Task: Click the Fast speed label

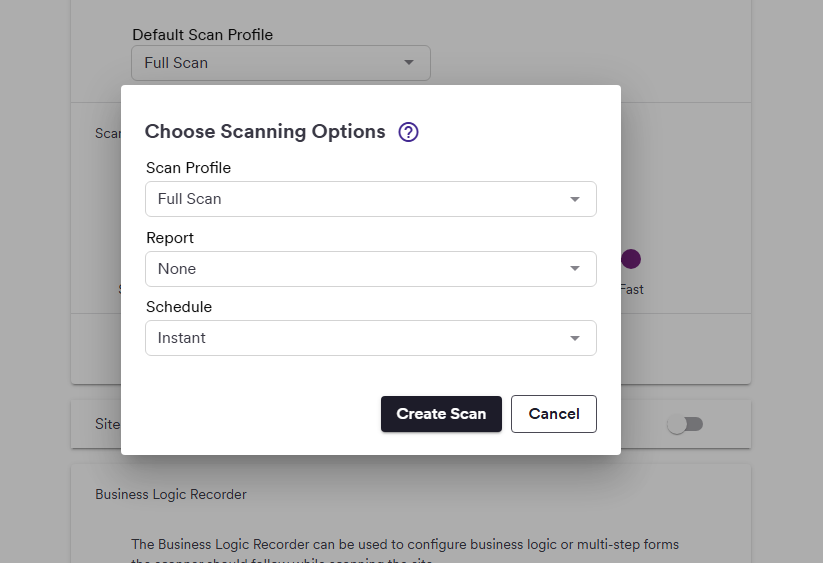Action: click(632, 290)
